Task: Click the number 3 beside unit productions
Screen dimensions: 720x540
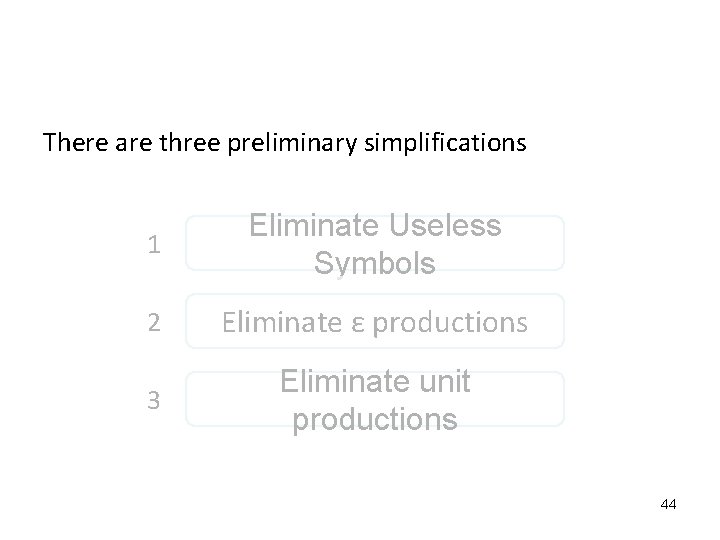Action: pos(152,400)
